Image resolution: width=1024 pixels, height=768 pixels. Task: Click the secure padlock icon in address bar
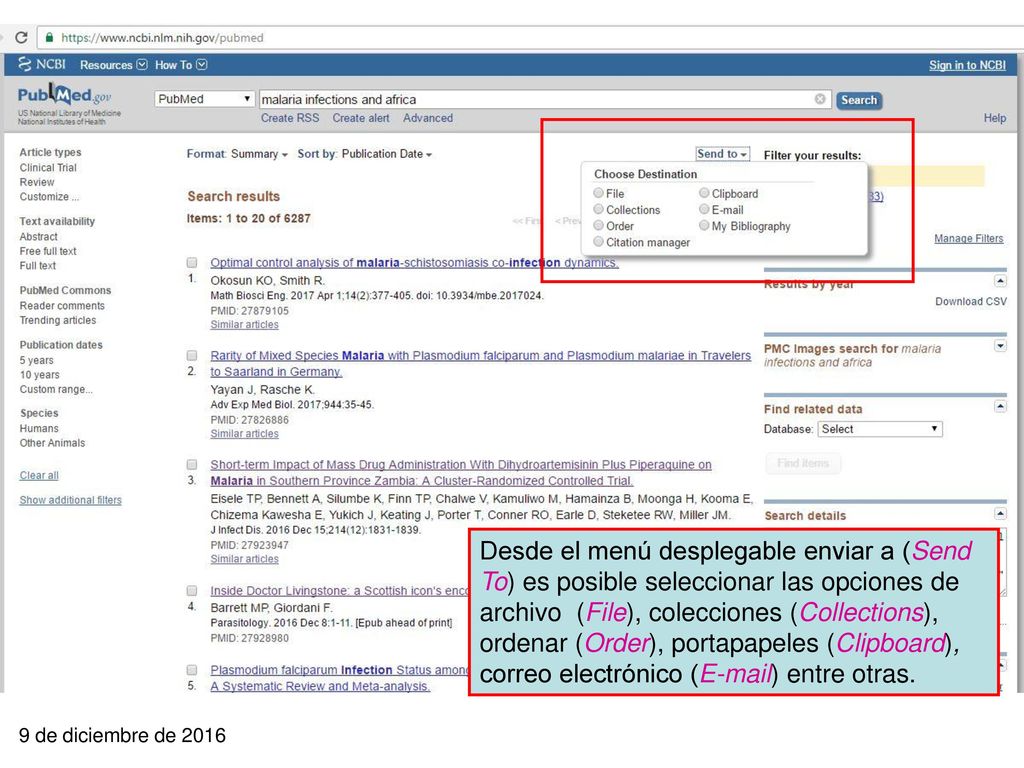[x=49, y=37]
